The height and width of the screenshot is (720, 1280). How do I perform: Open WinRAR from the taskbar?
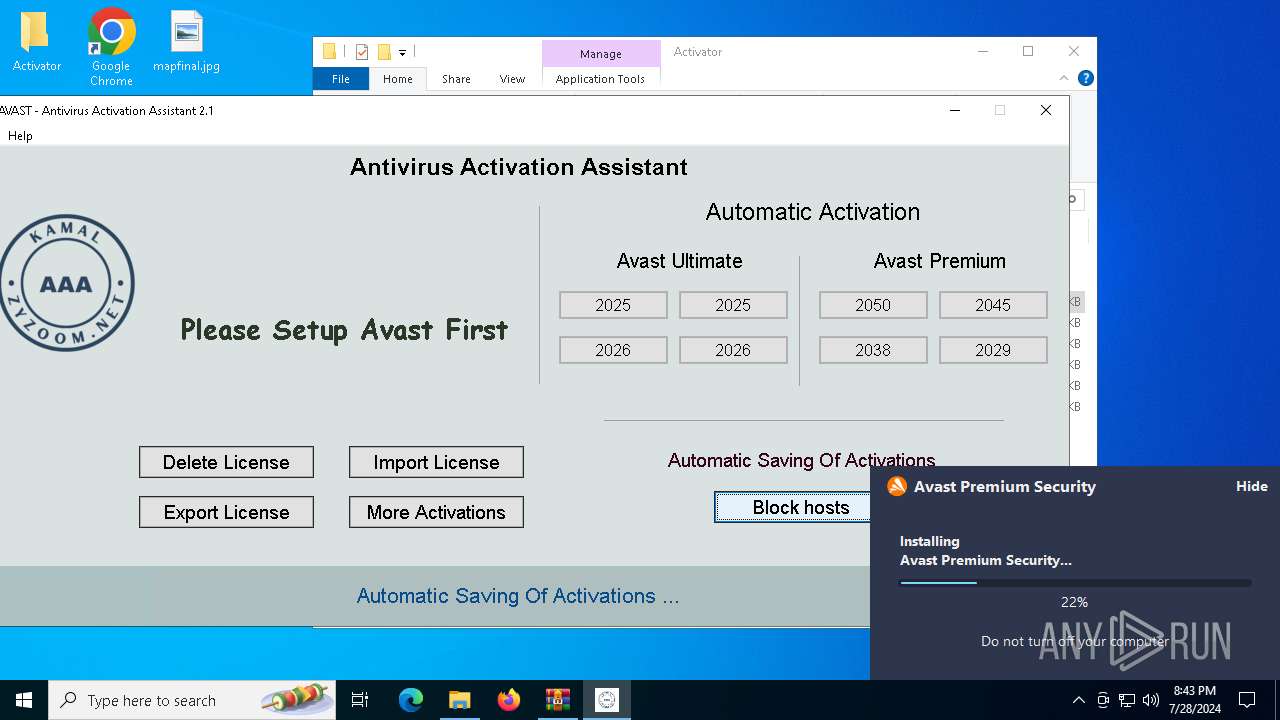pos(557,700)
